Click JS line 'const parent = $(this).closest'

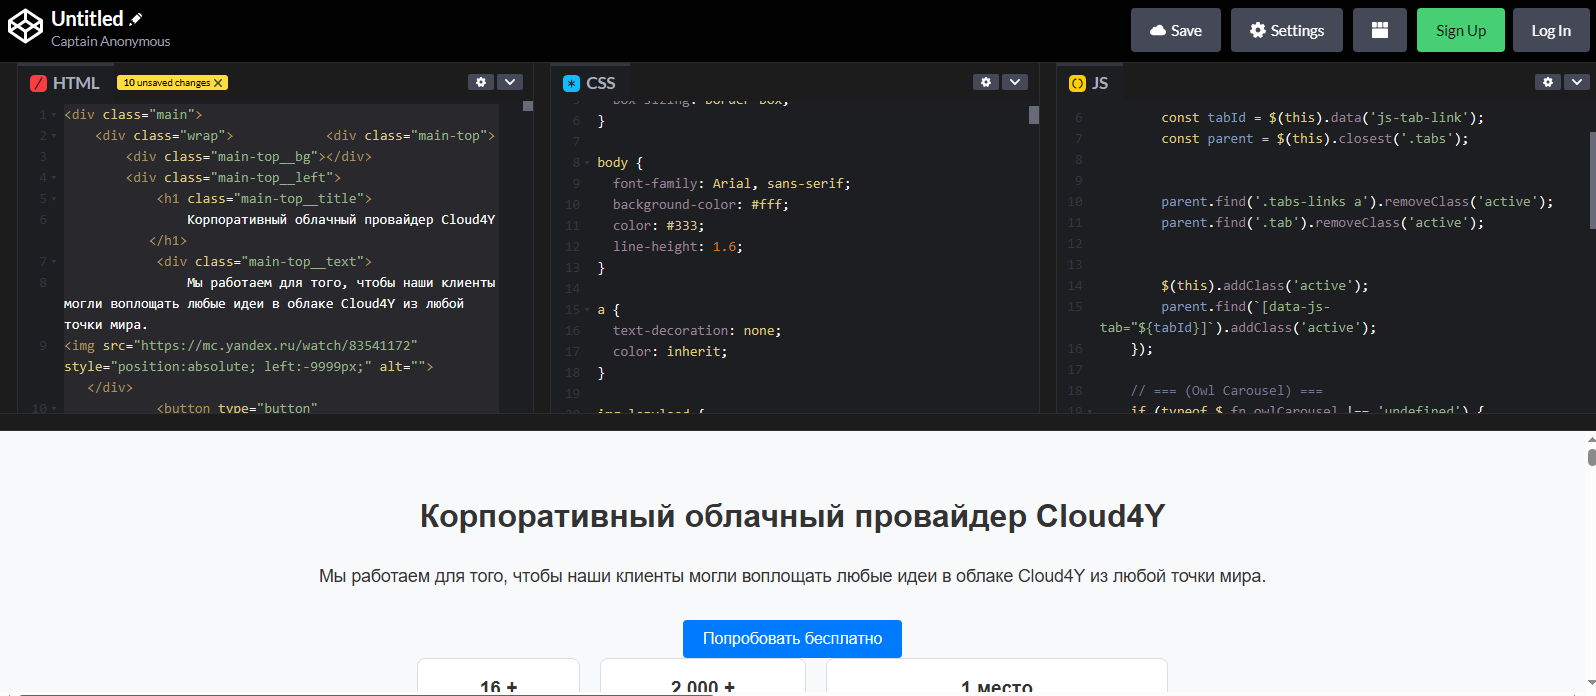click(x=1314, y=139)
